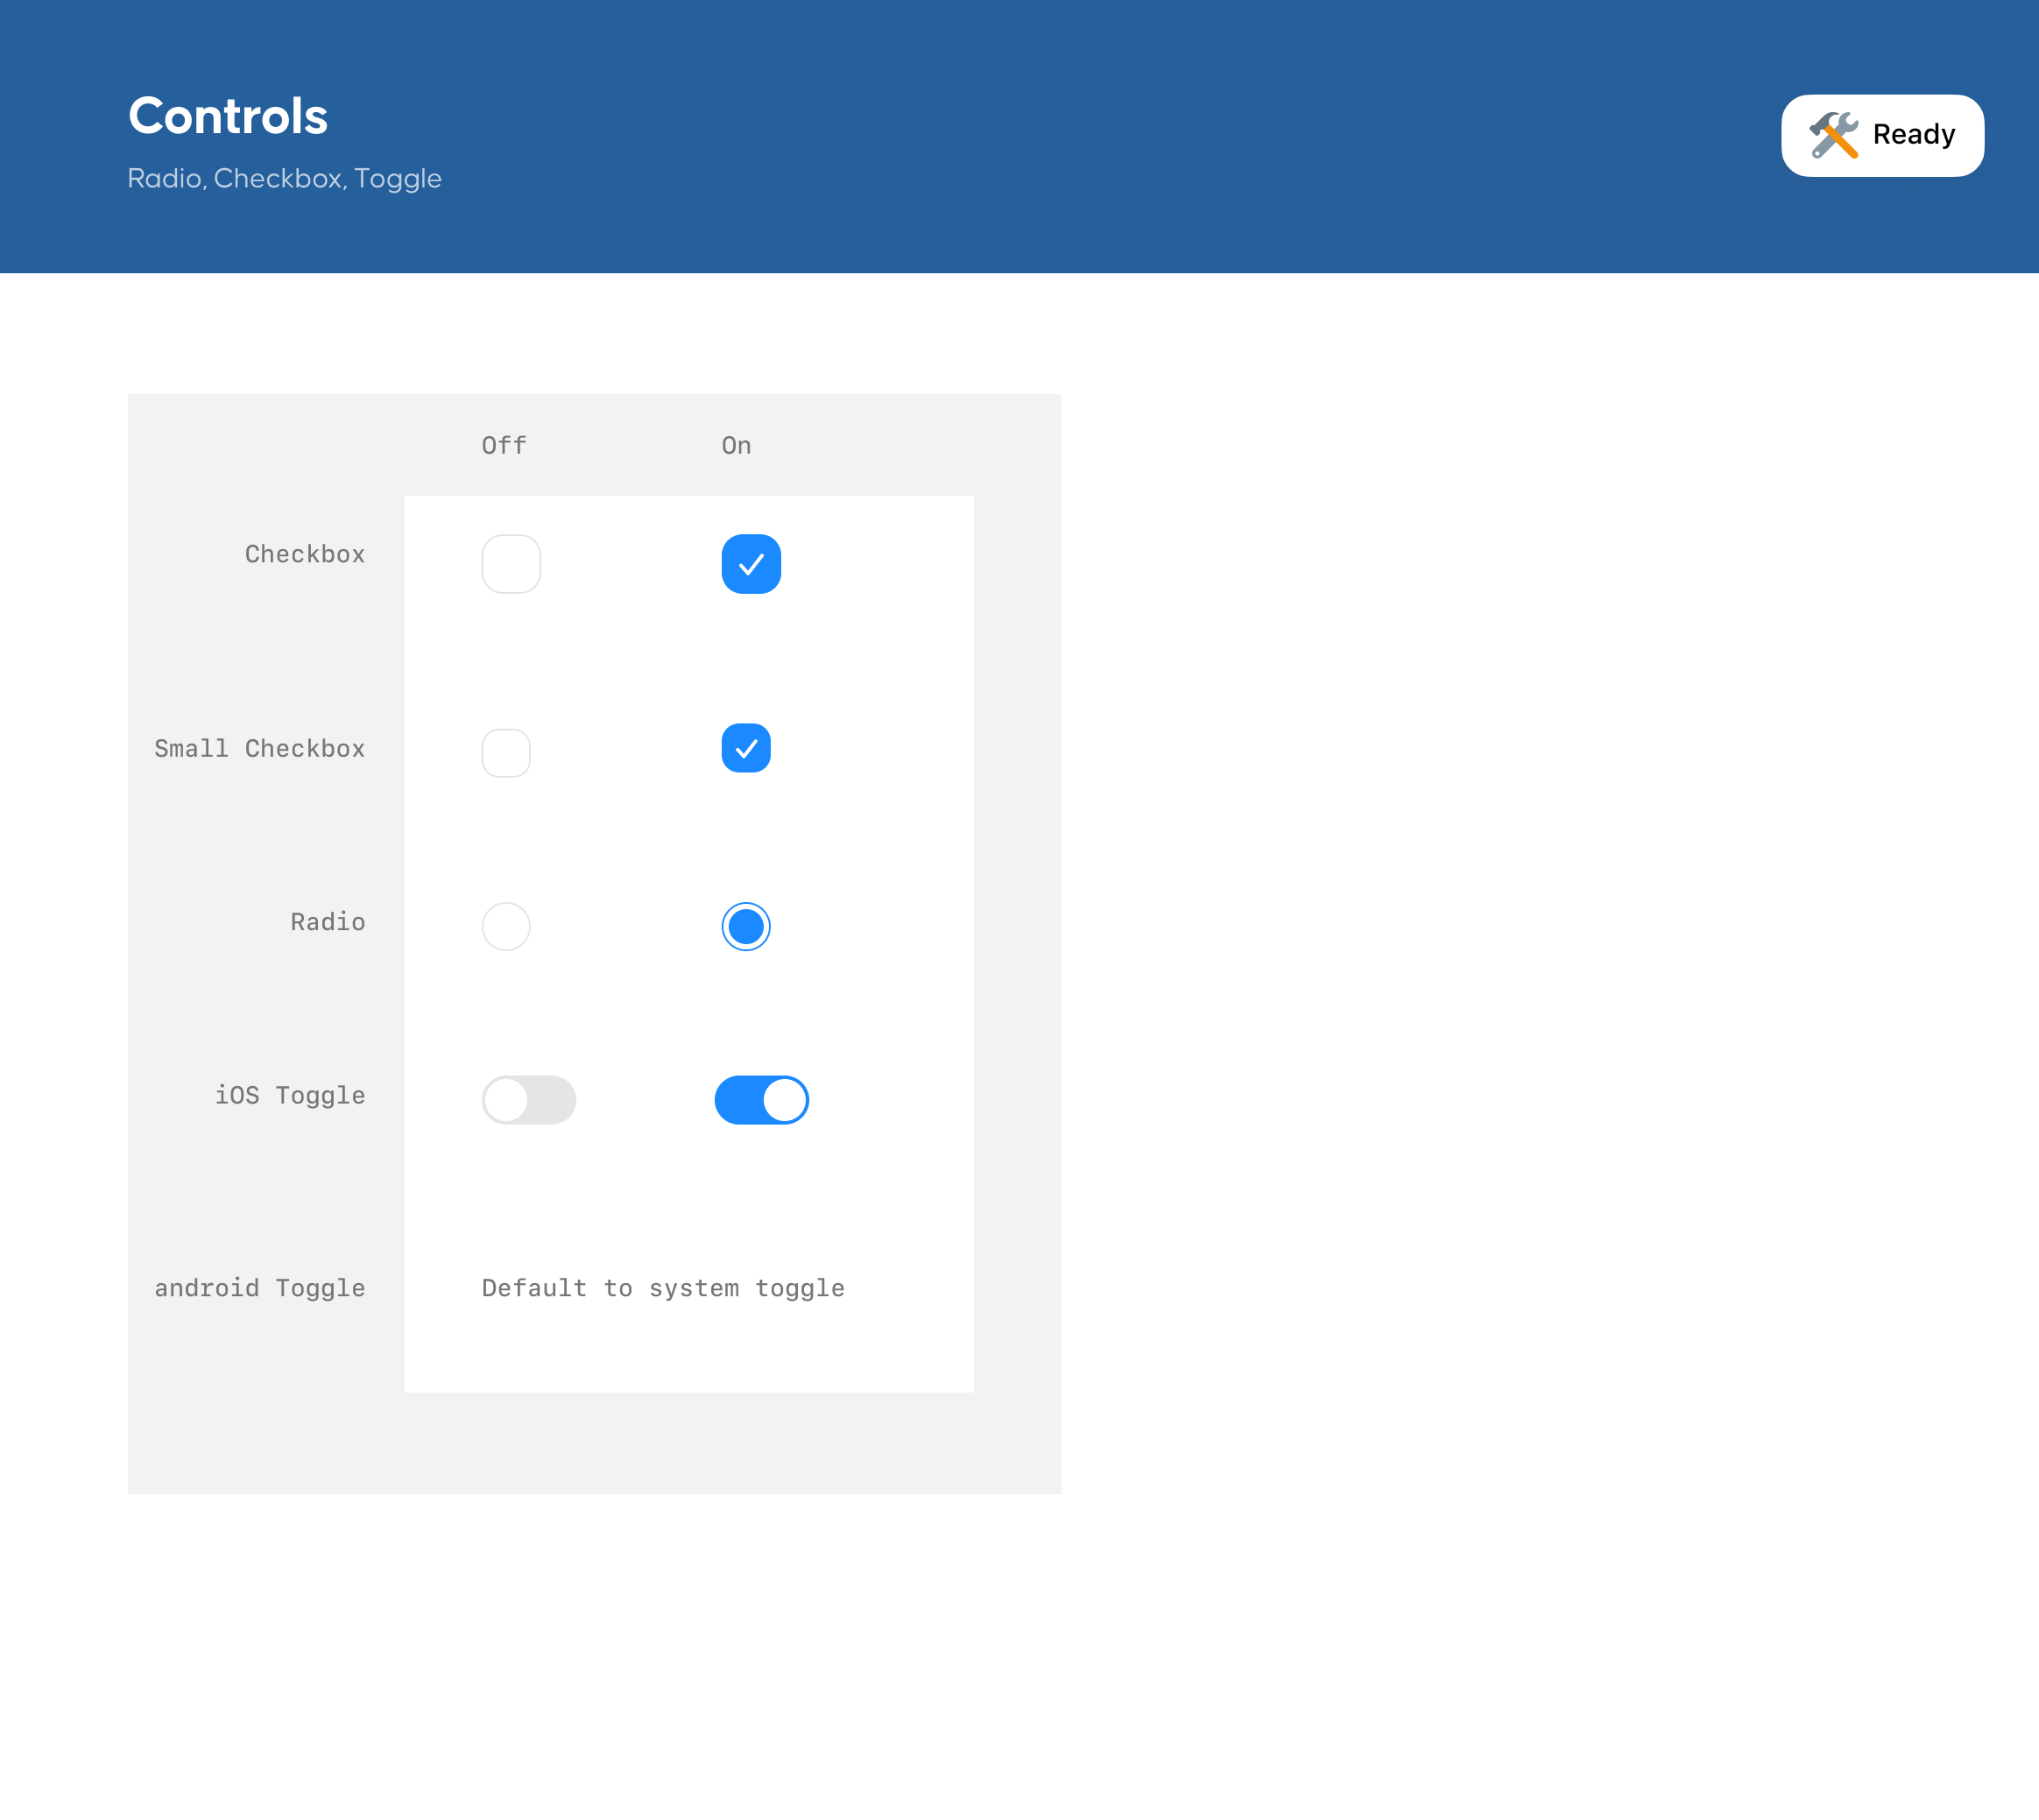This screenshot has width=2039, height=1820.
Task: Click the android Toggle row label
Action: coord(260,1289)
